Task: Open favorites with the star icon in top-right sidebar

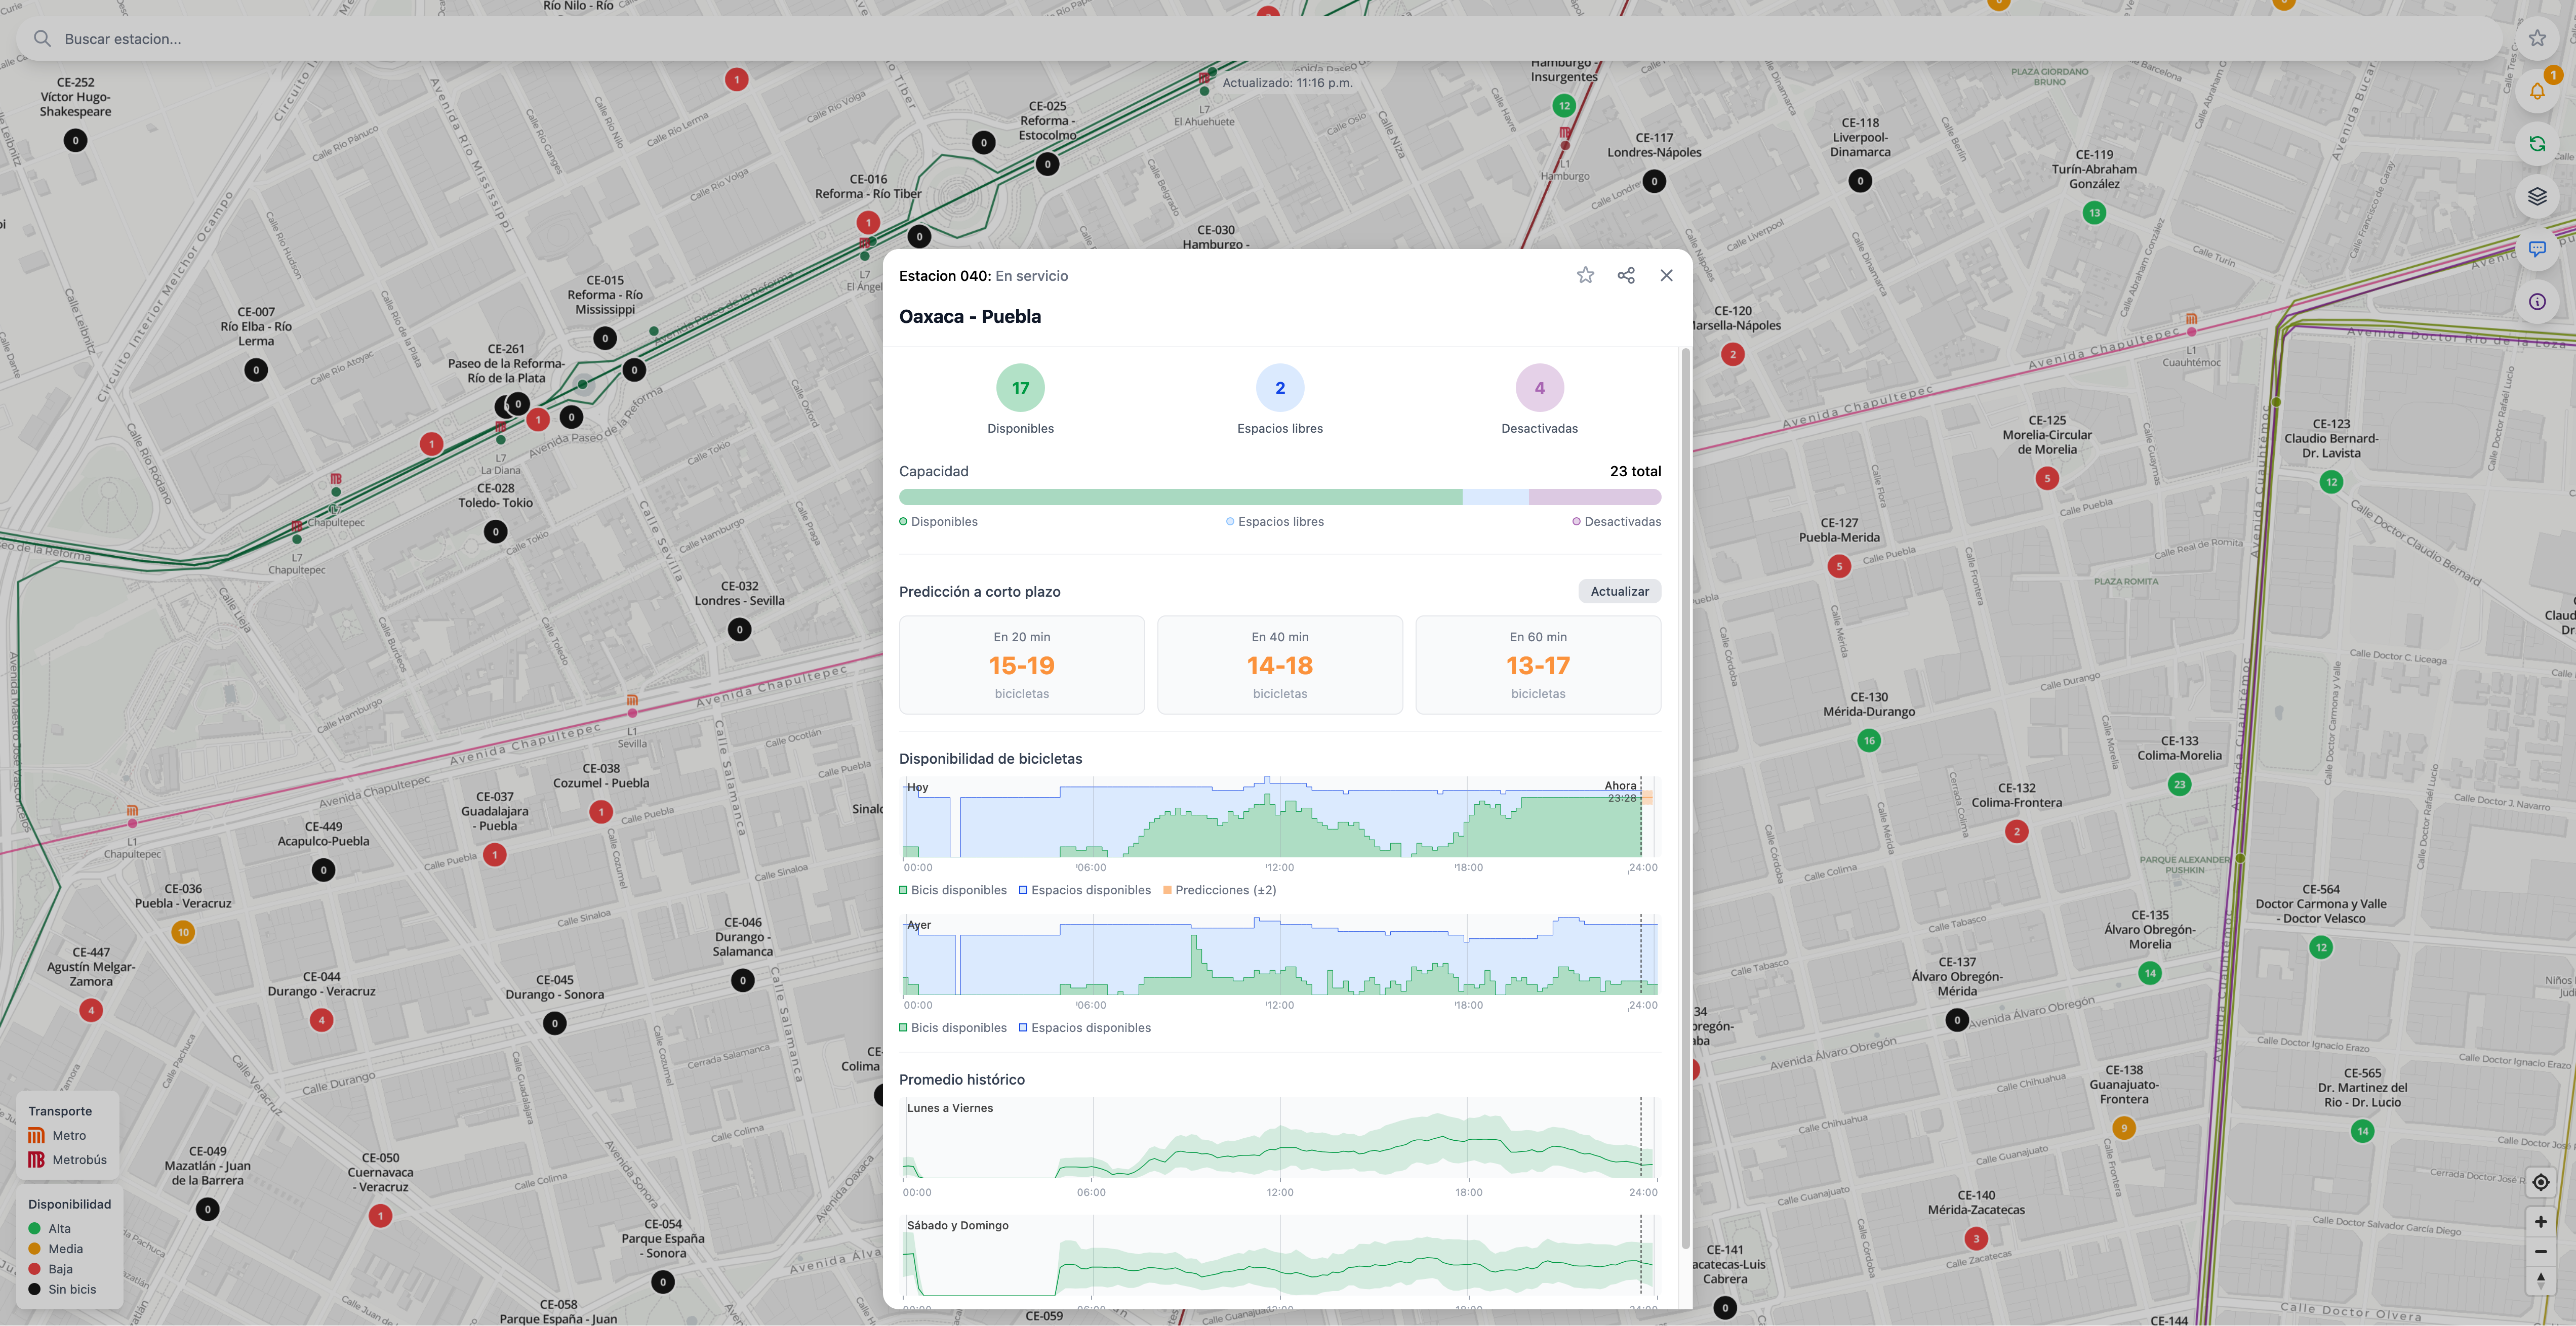Action: tap(2537, 38)
